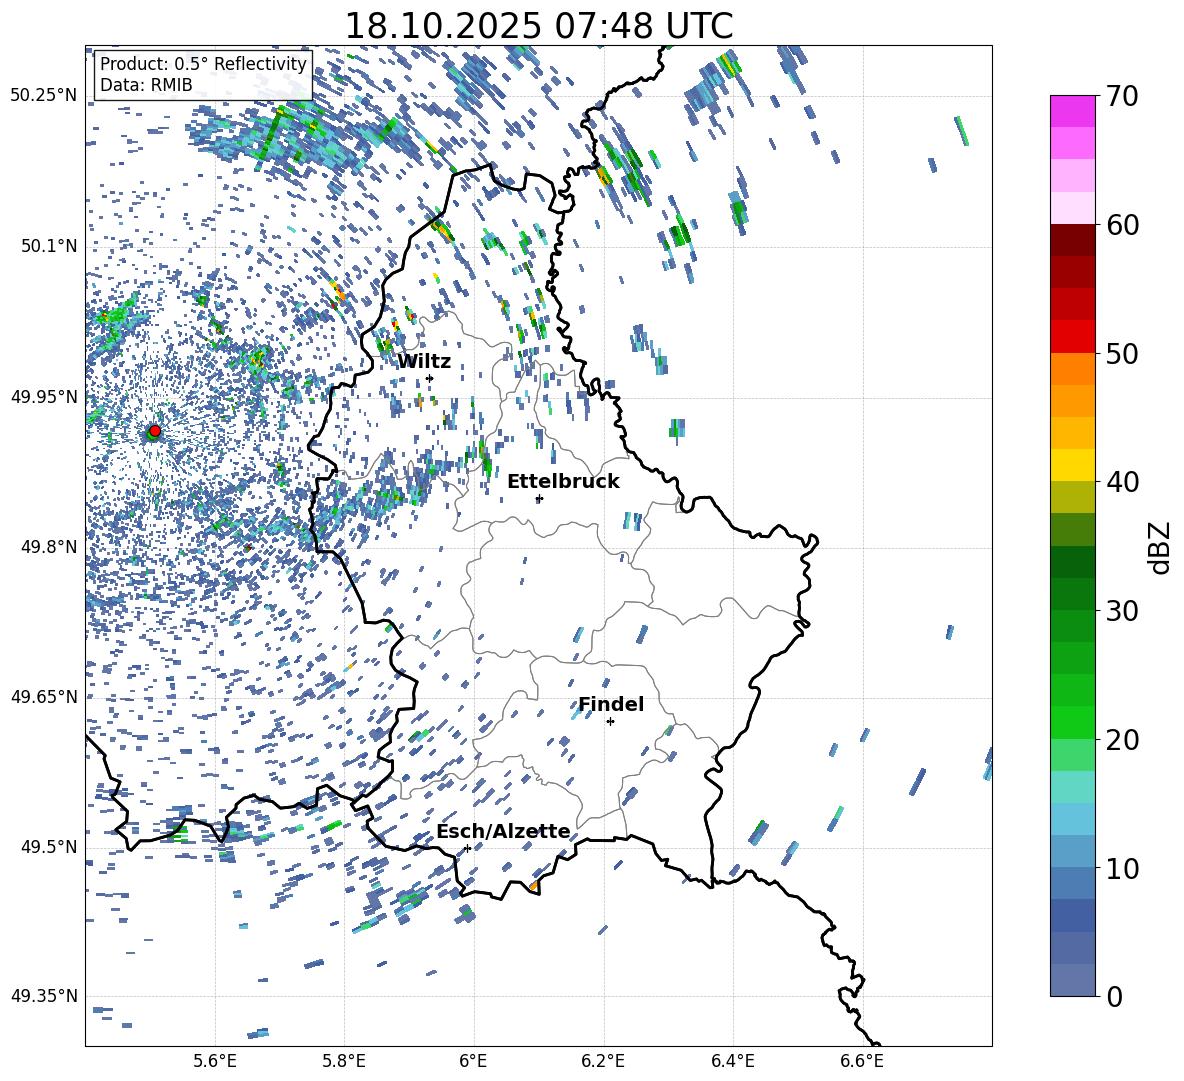Image resolution: width=1184 pixels, height=1081 pixels.
Task: Click the 49.95°N latitude label
Action: pos(44,396)
